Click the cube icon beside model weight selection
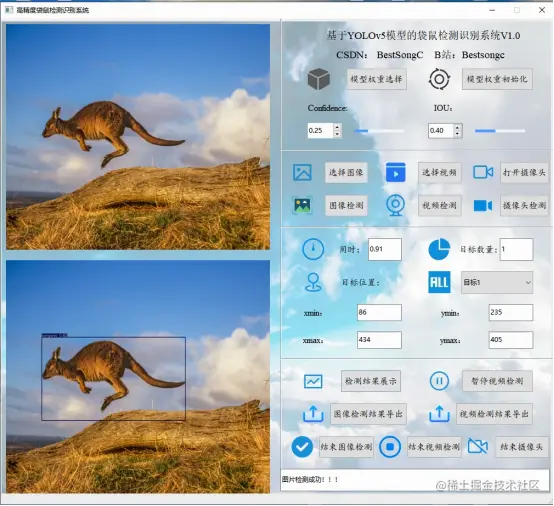The width and height of the screenshot is (554, 506). 319,79
